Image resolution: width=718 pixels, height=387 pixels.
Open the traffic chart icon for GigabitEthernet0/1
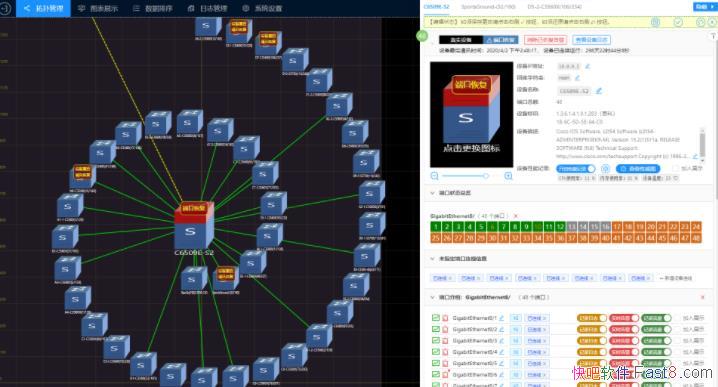point(436,317)
